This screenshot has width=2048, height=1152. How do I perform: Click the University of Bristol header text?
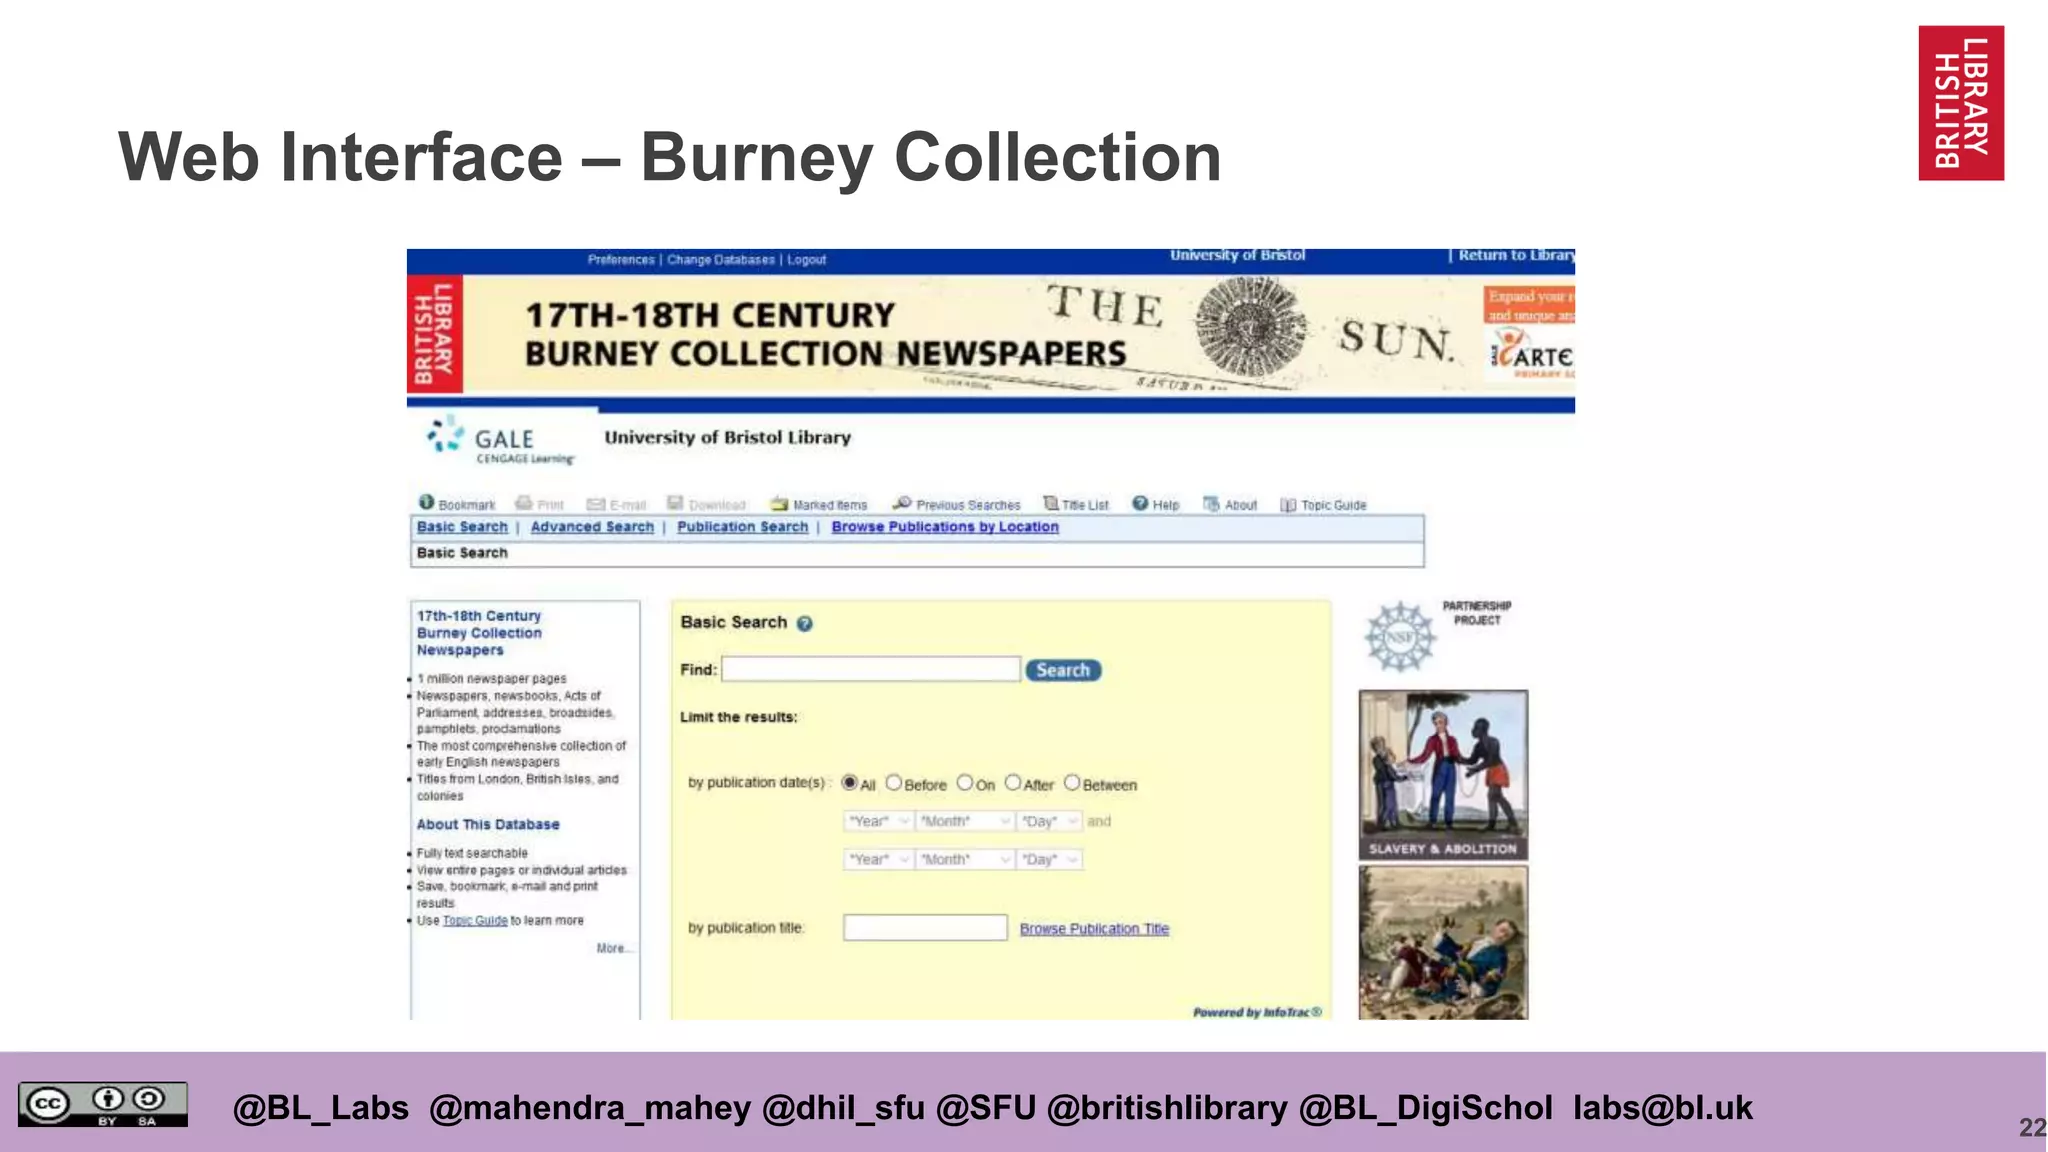click(1238, 256)
